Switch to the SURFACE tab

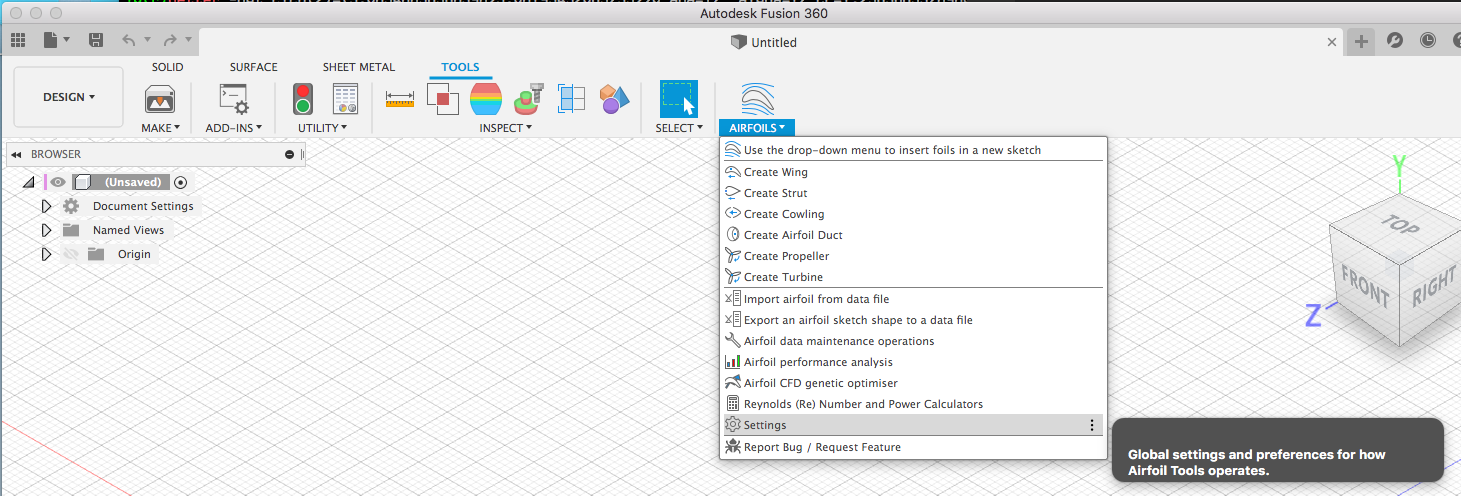pyautogui.click(x=254, y=67)
